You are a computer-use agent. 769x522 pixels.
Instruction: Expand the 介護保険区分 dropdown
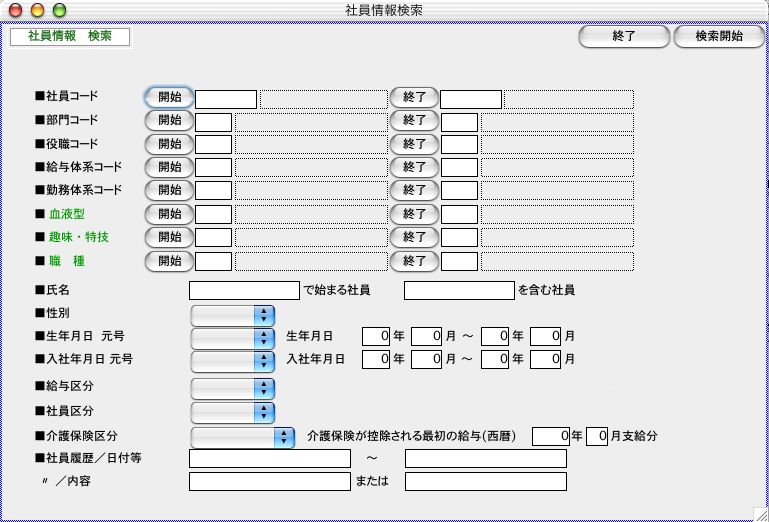point(243,437)
